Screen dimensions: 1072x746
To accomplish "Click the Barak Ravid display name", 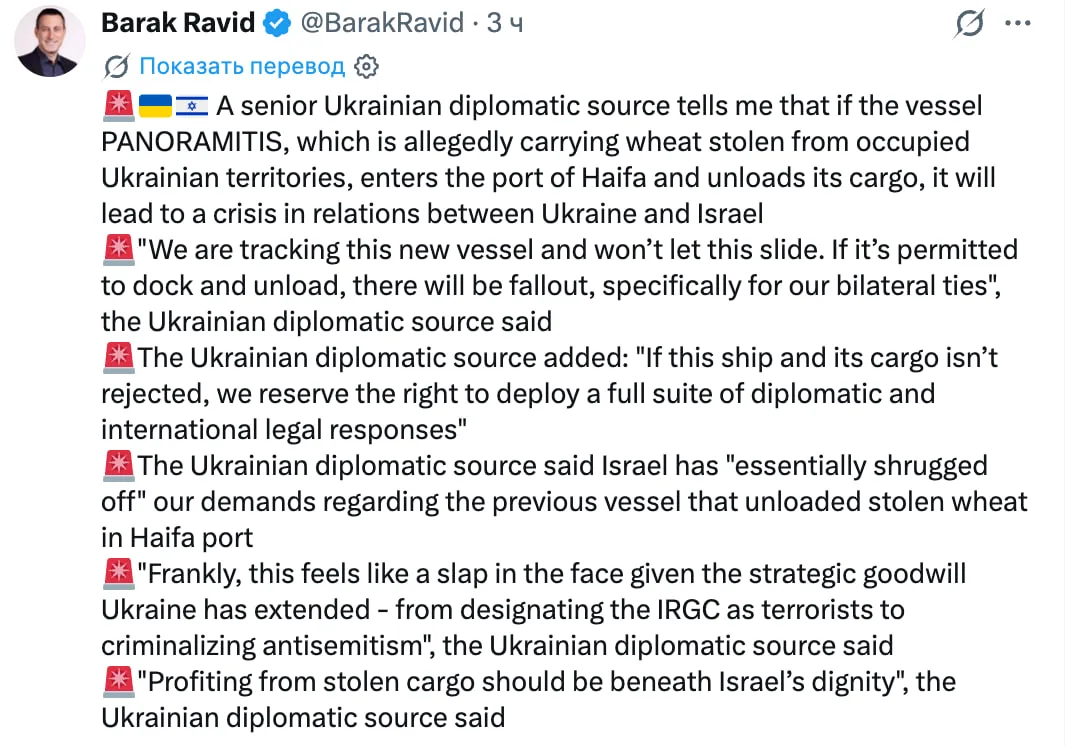I will 177,22.
